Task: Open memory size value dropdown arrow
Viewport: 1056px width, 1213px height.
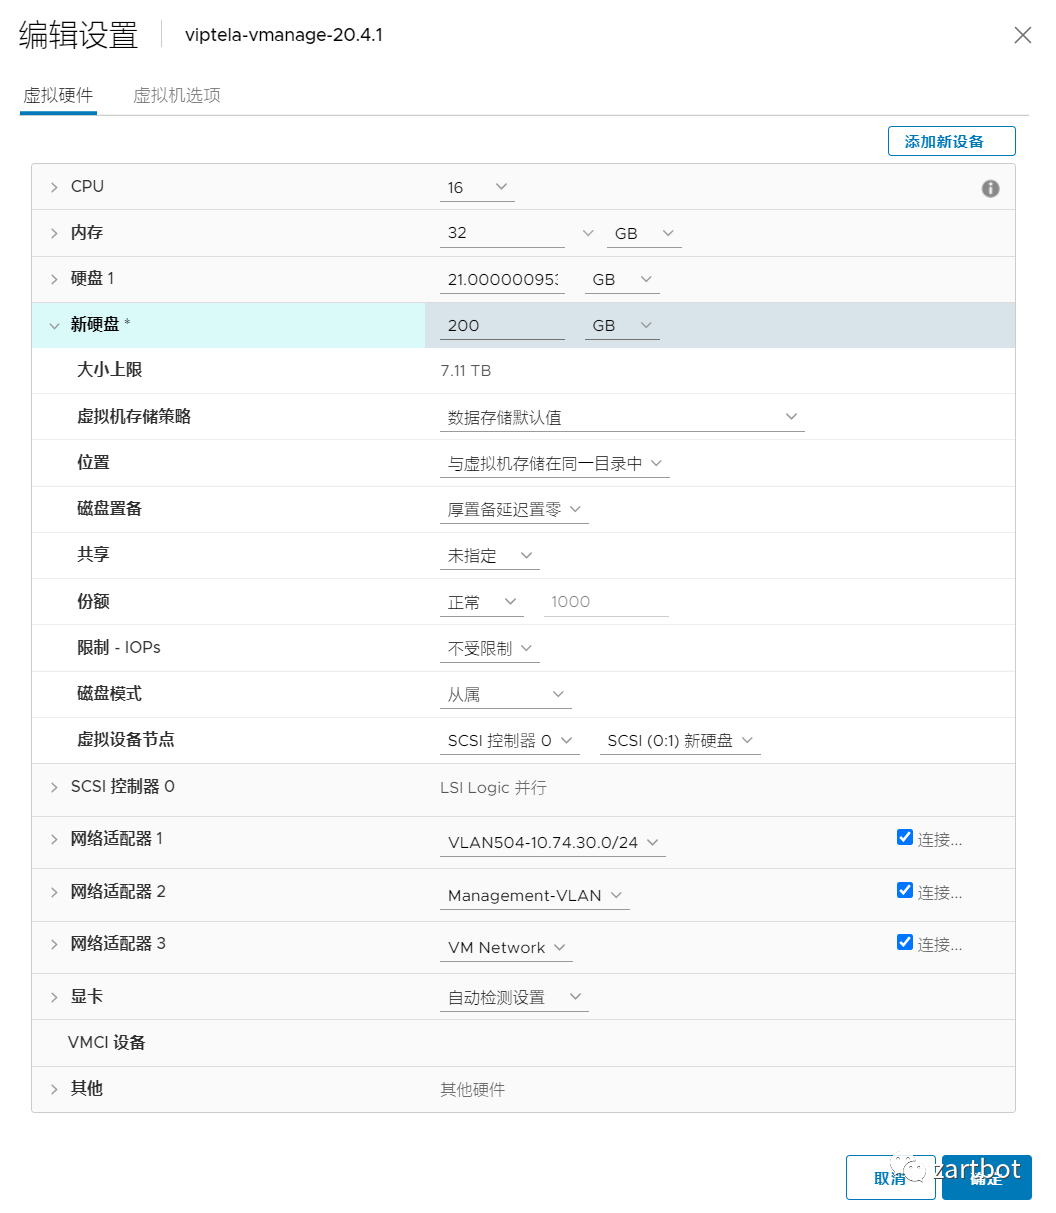Action: [x=588, y=233]
